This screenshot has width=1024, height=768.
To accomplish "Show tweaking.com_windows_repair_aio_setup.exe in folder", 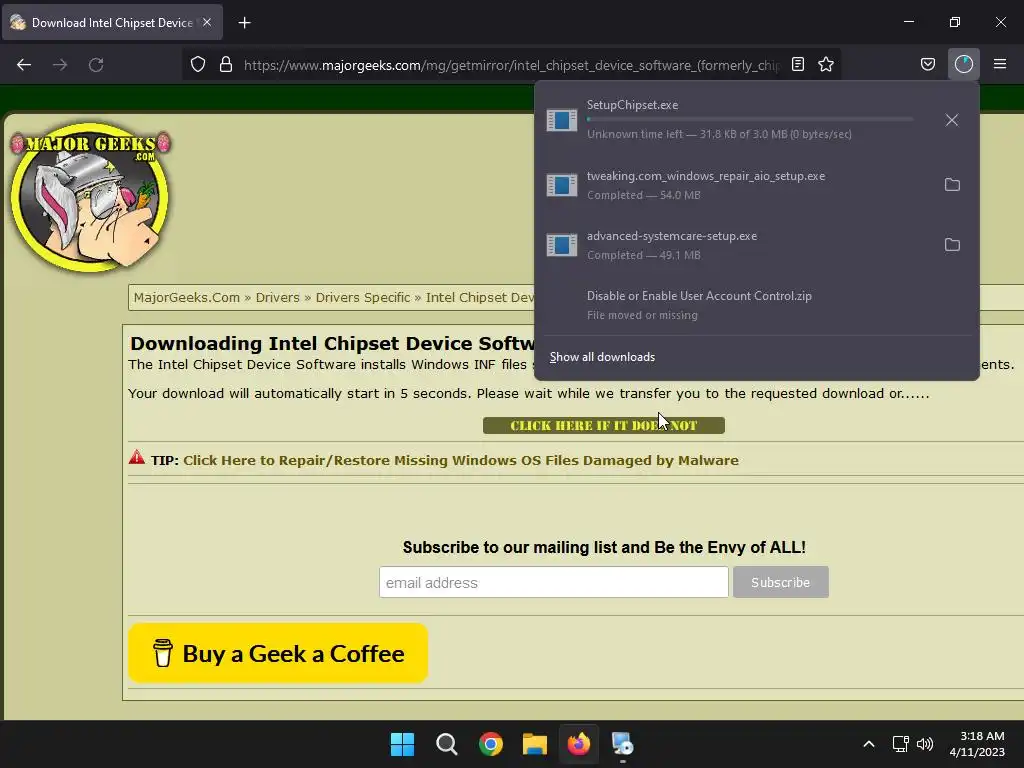I will pos(952,185).
